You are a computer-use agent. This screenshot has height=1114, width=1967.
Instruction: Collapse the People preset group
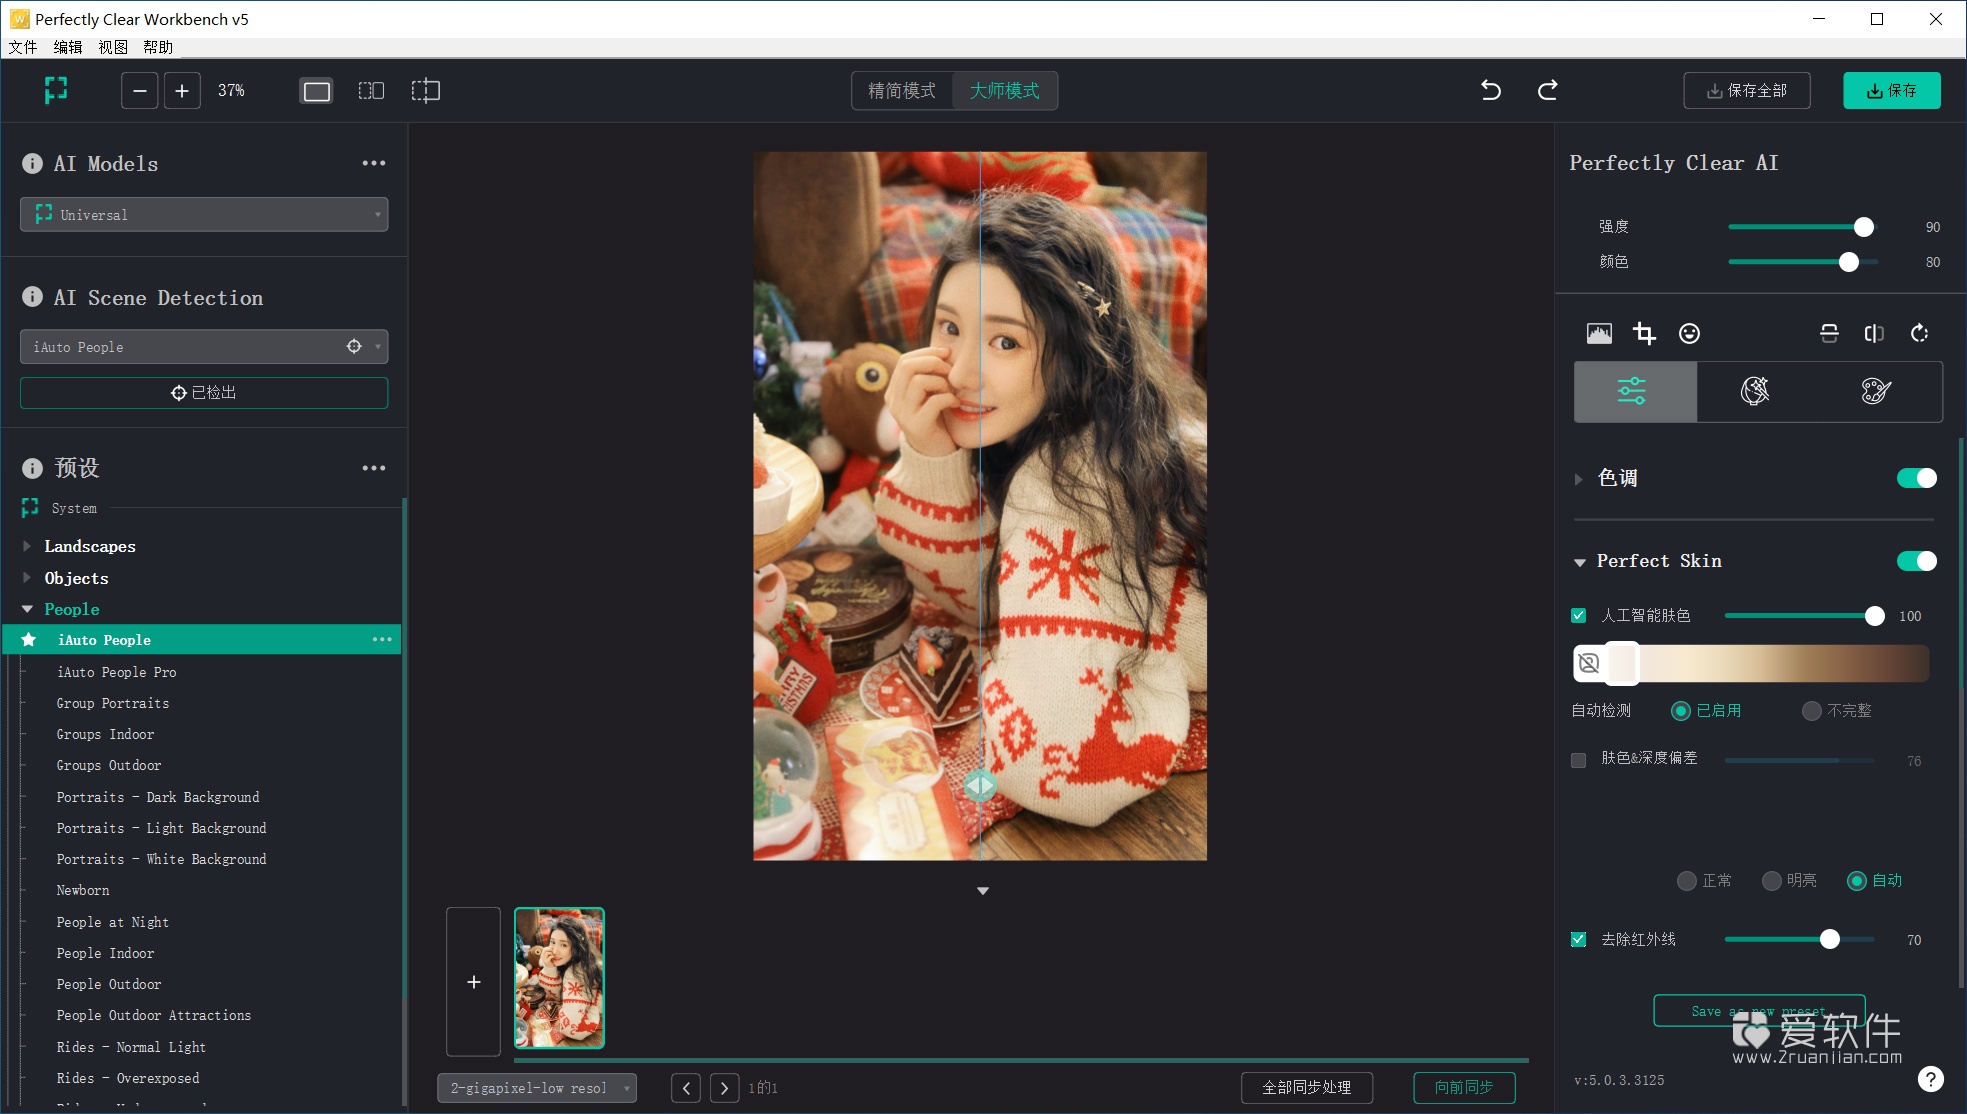coord(26,609)
